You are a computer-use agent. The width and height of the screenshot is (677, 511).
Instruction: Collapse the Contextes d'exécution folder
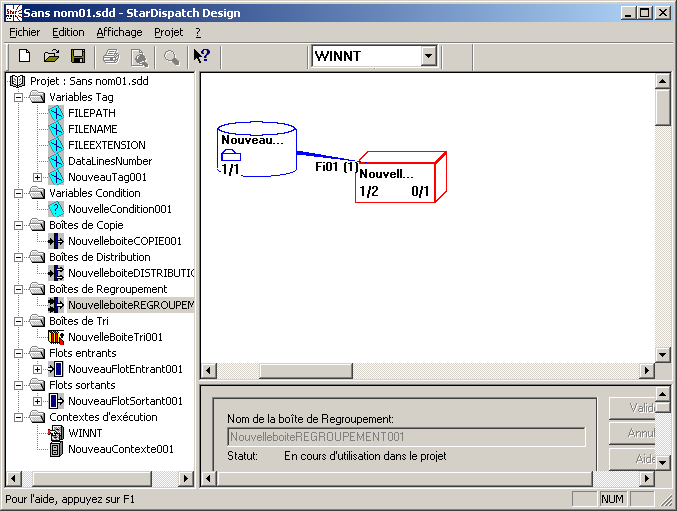(x=19, y=417)
